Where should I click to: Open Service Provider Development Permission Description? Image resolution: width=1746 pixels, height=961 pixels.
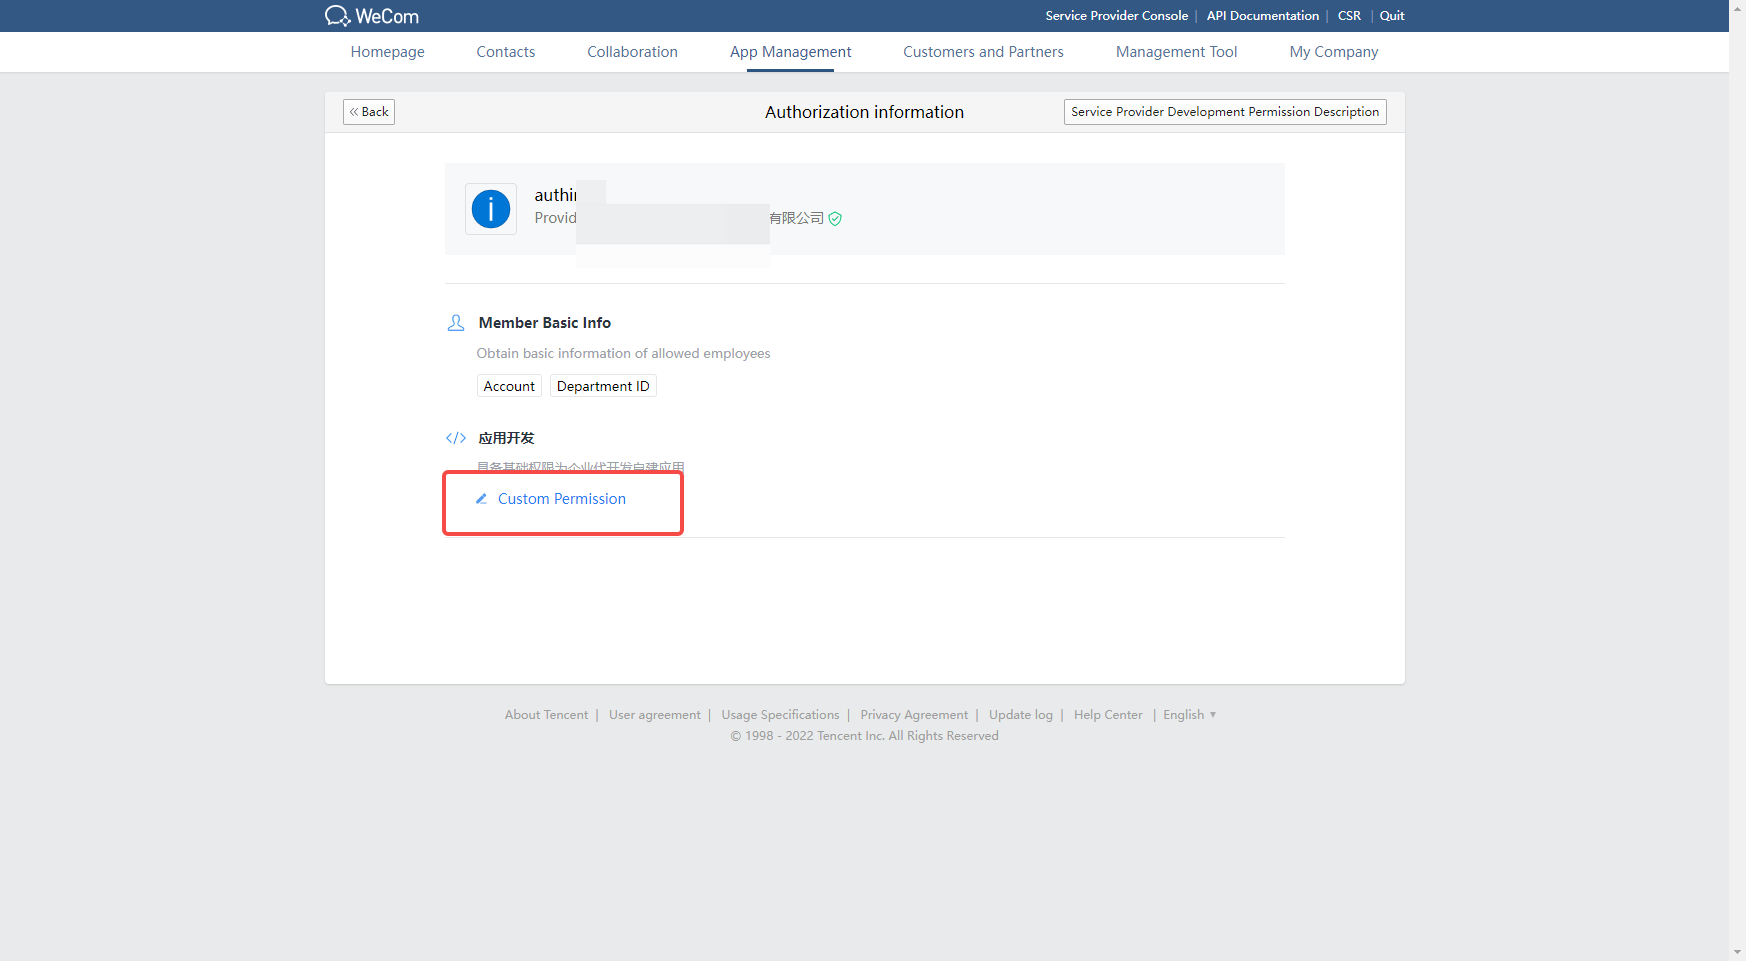coord(1224,112)
